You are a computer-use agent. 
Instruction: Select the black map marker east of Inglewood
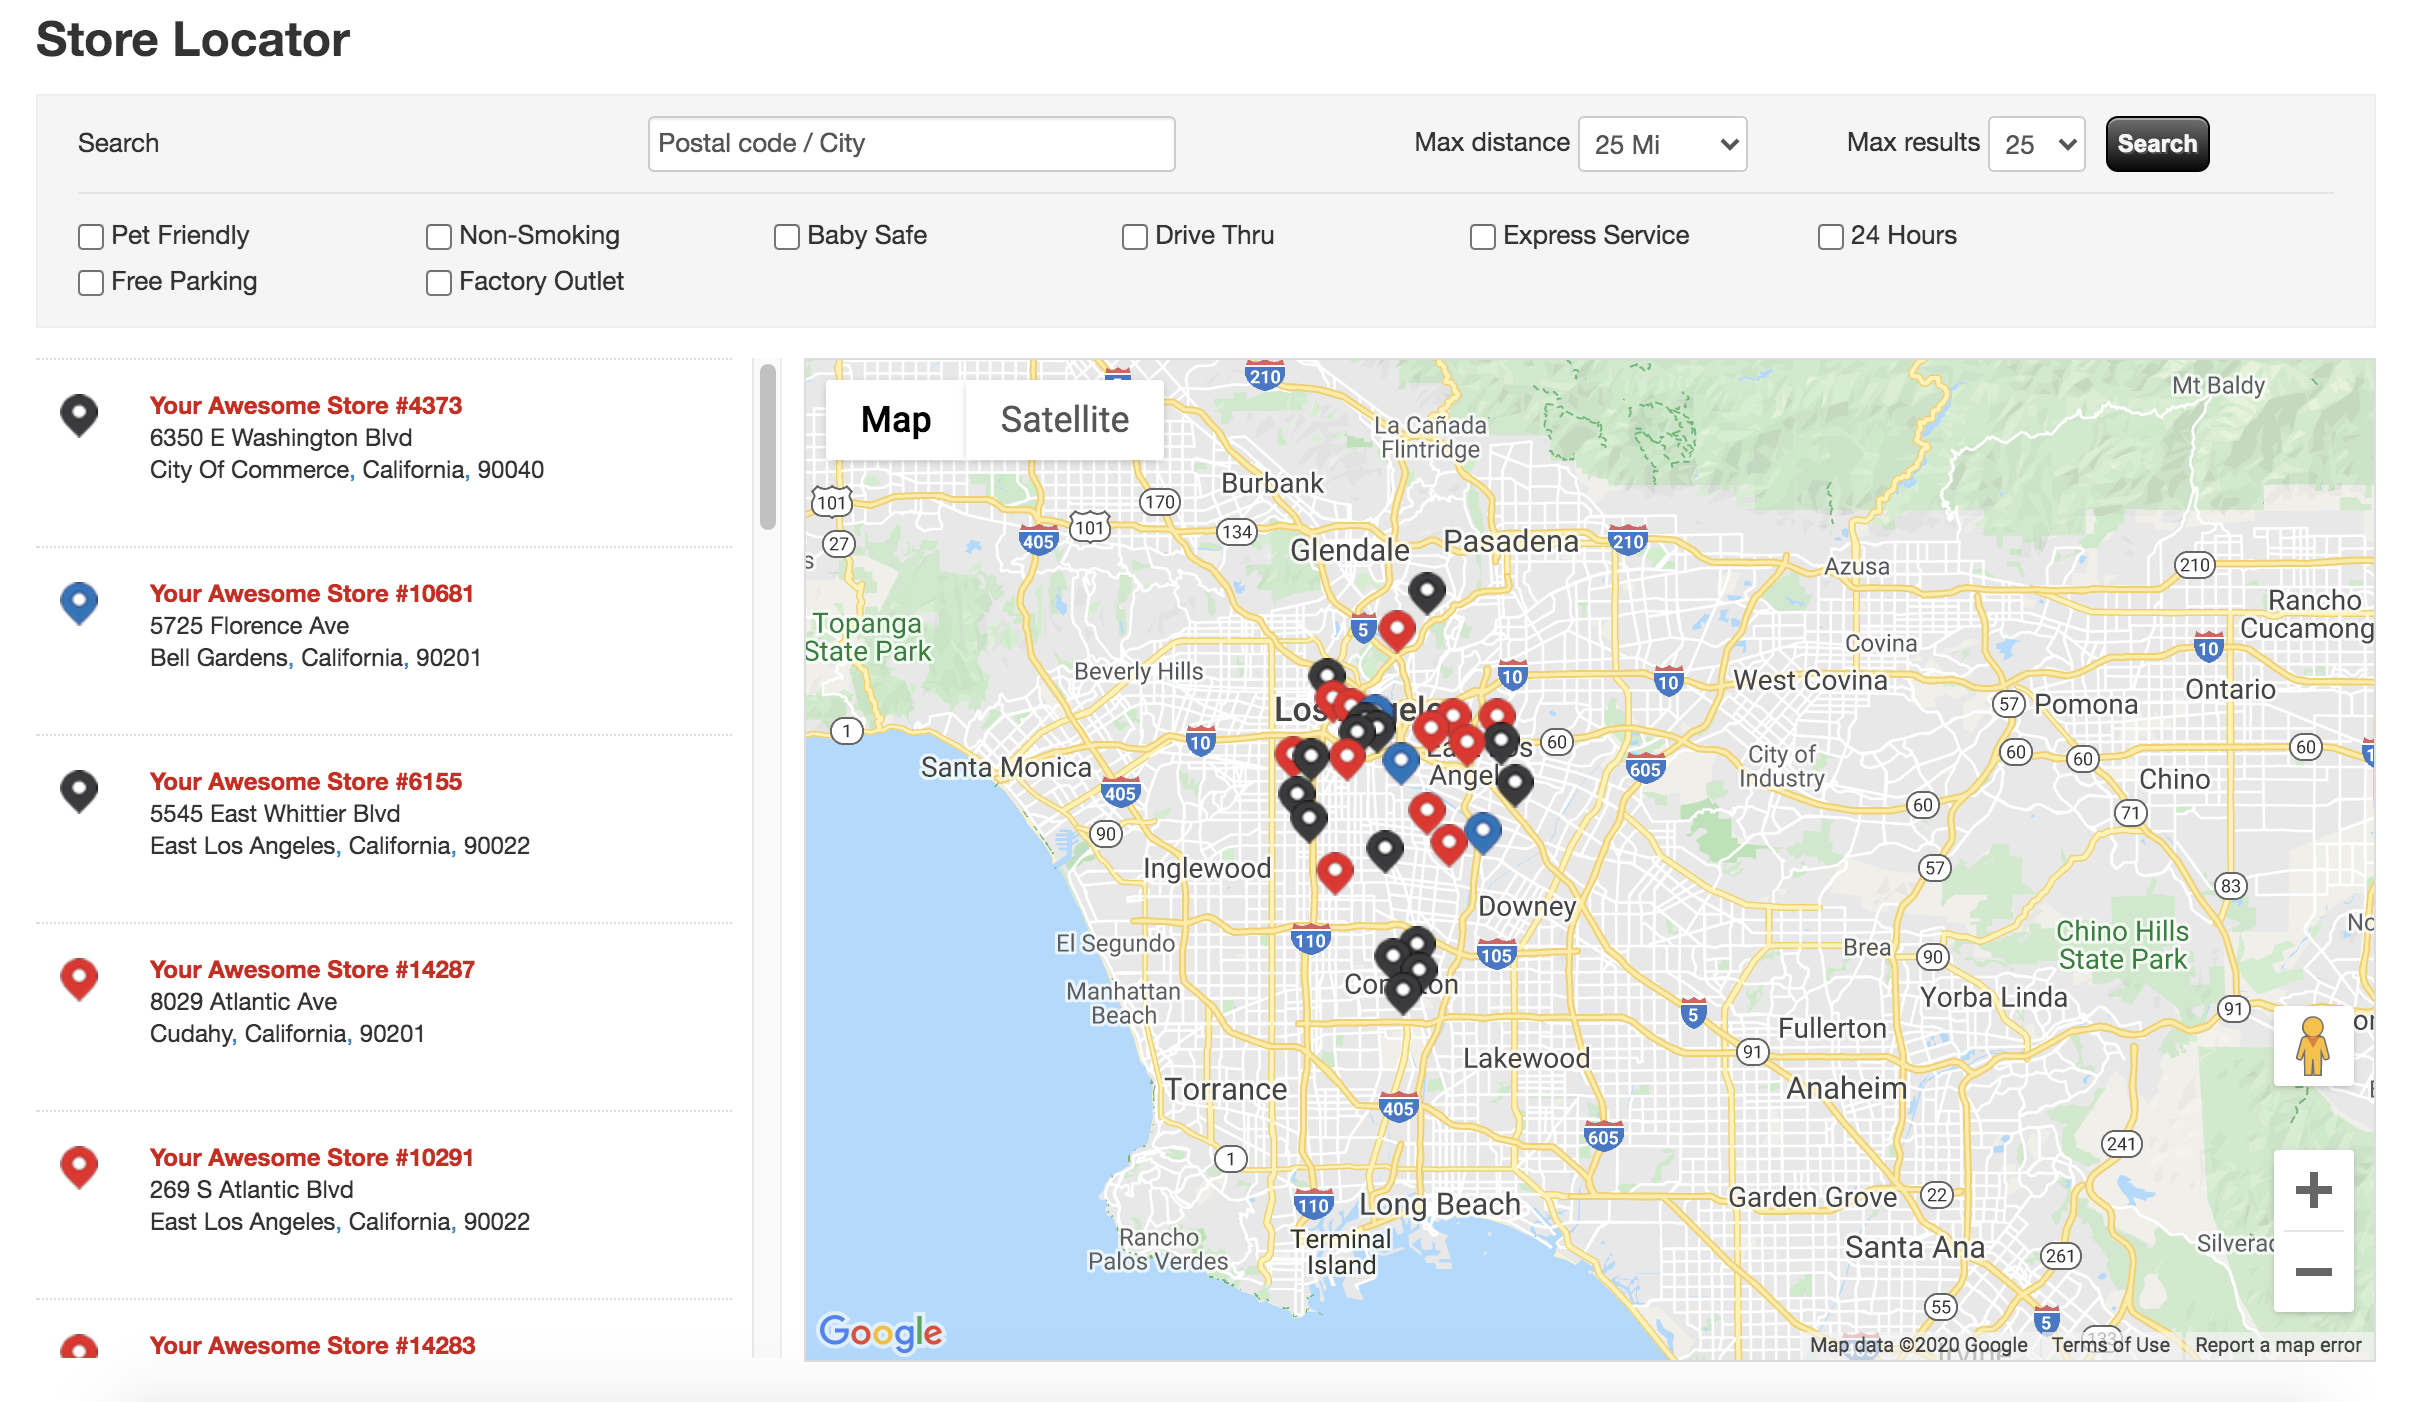1385,850
